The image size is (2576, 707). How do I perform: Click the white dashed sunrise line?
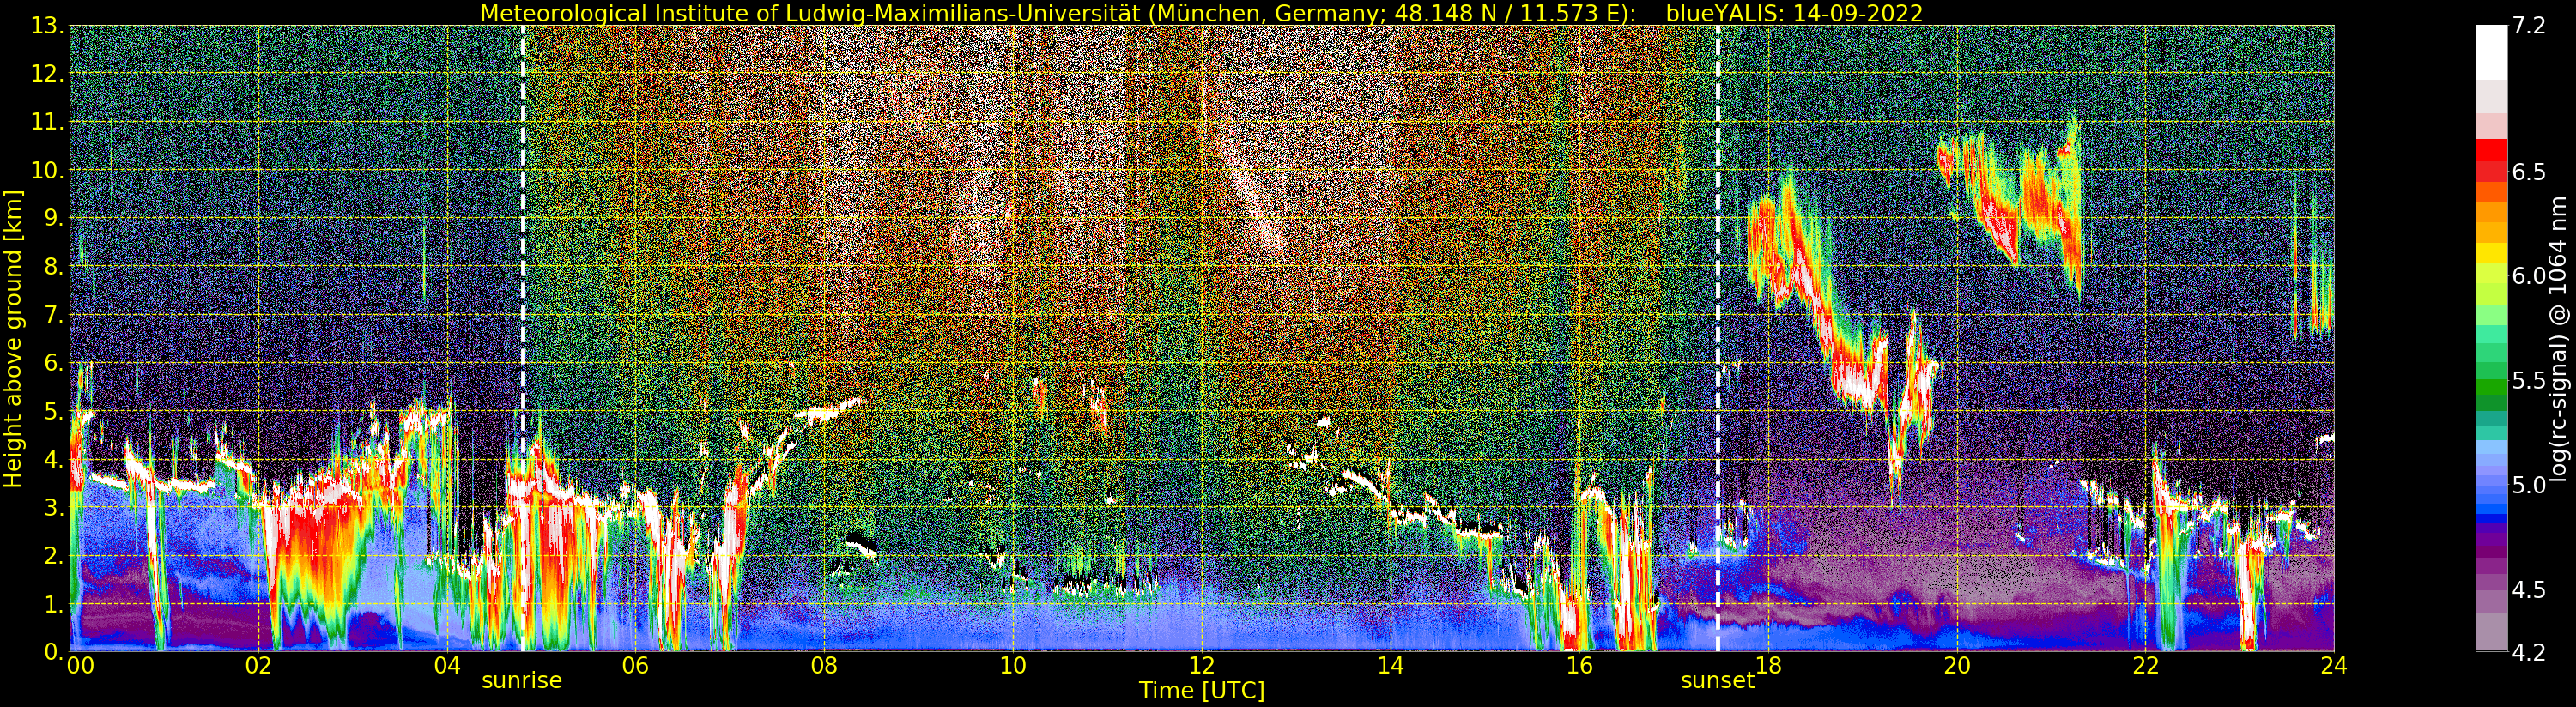523,338
